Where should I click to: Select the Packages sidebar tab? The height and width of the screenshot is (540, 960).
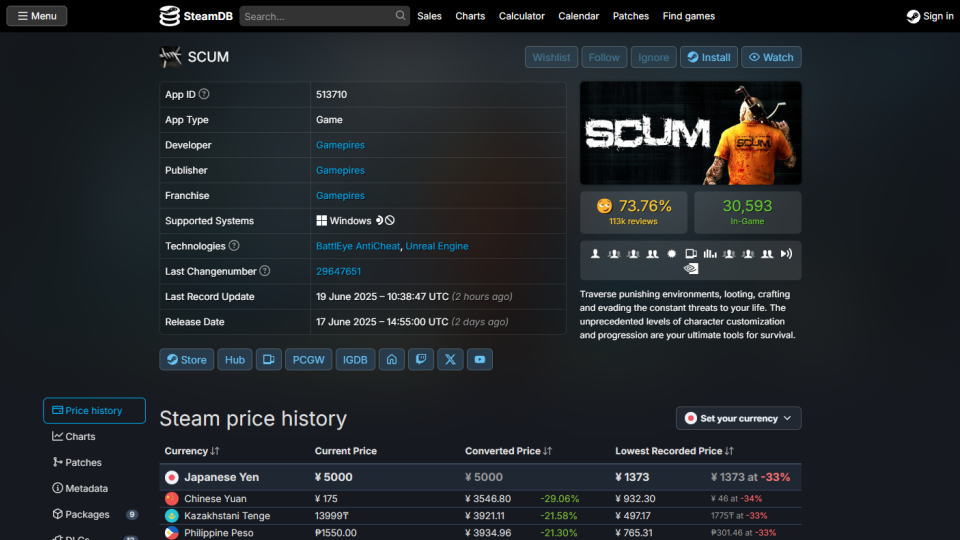[x=94, y=514]
